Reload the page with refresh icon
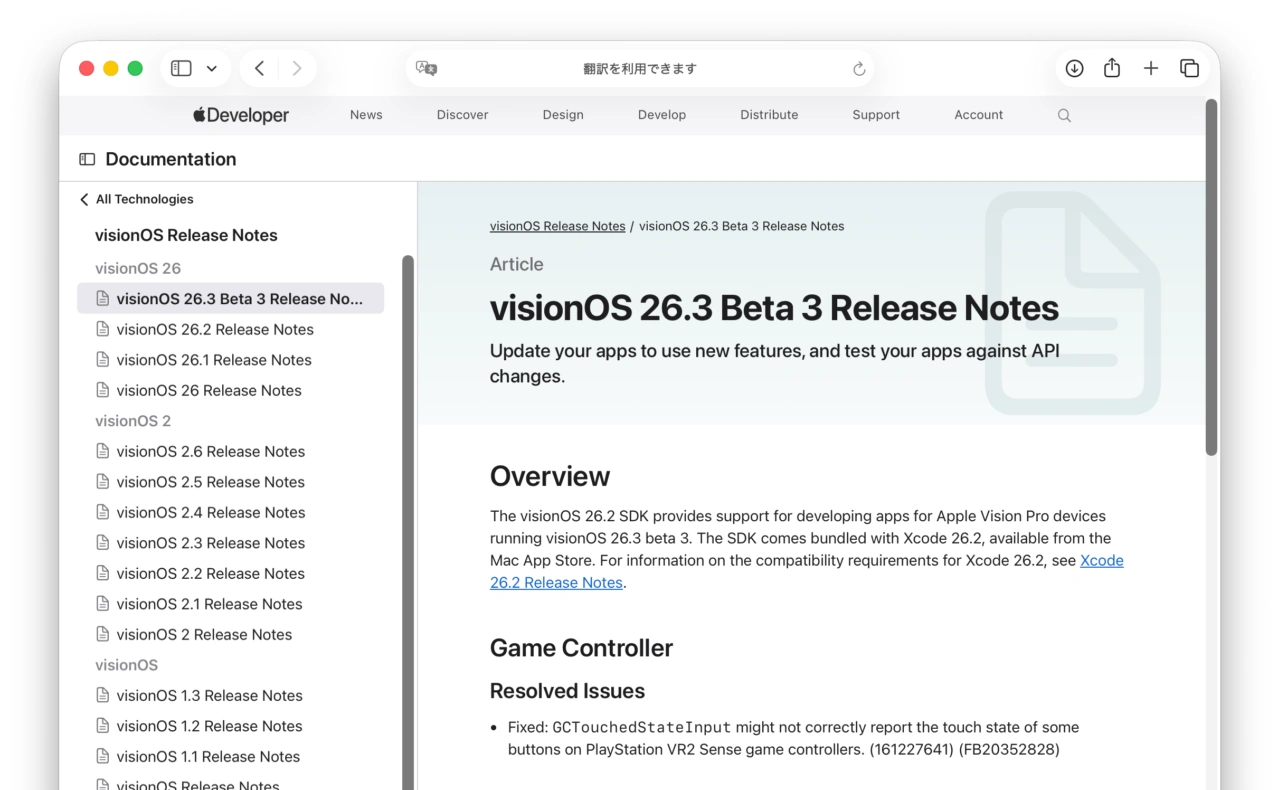Screen dimensions: 1280x790 point(858,69)
